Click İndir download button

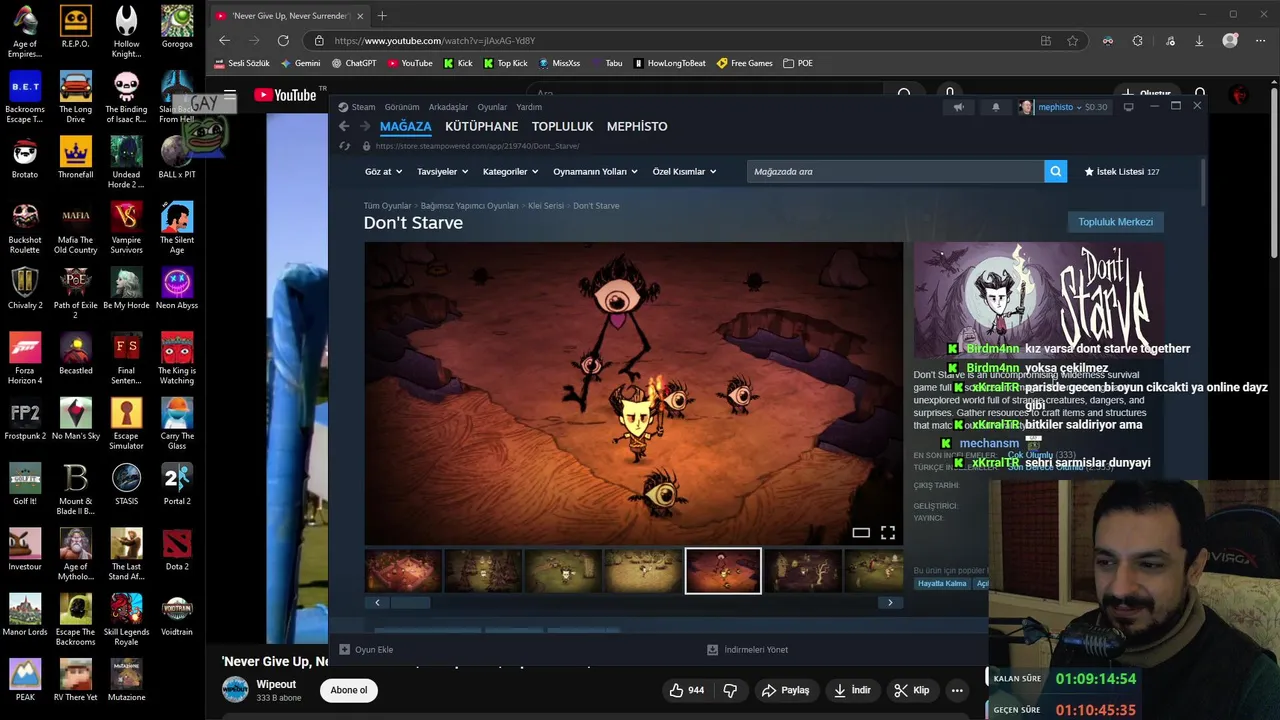tap(852, 690)
